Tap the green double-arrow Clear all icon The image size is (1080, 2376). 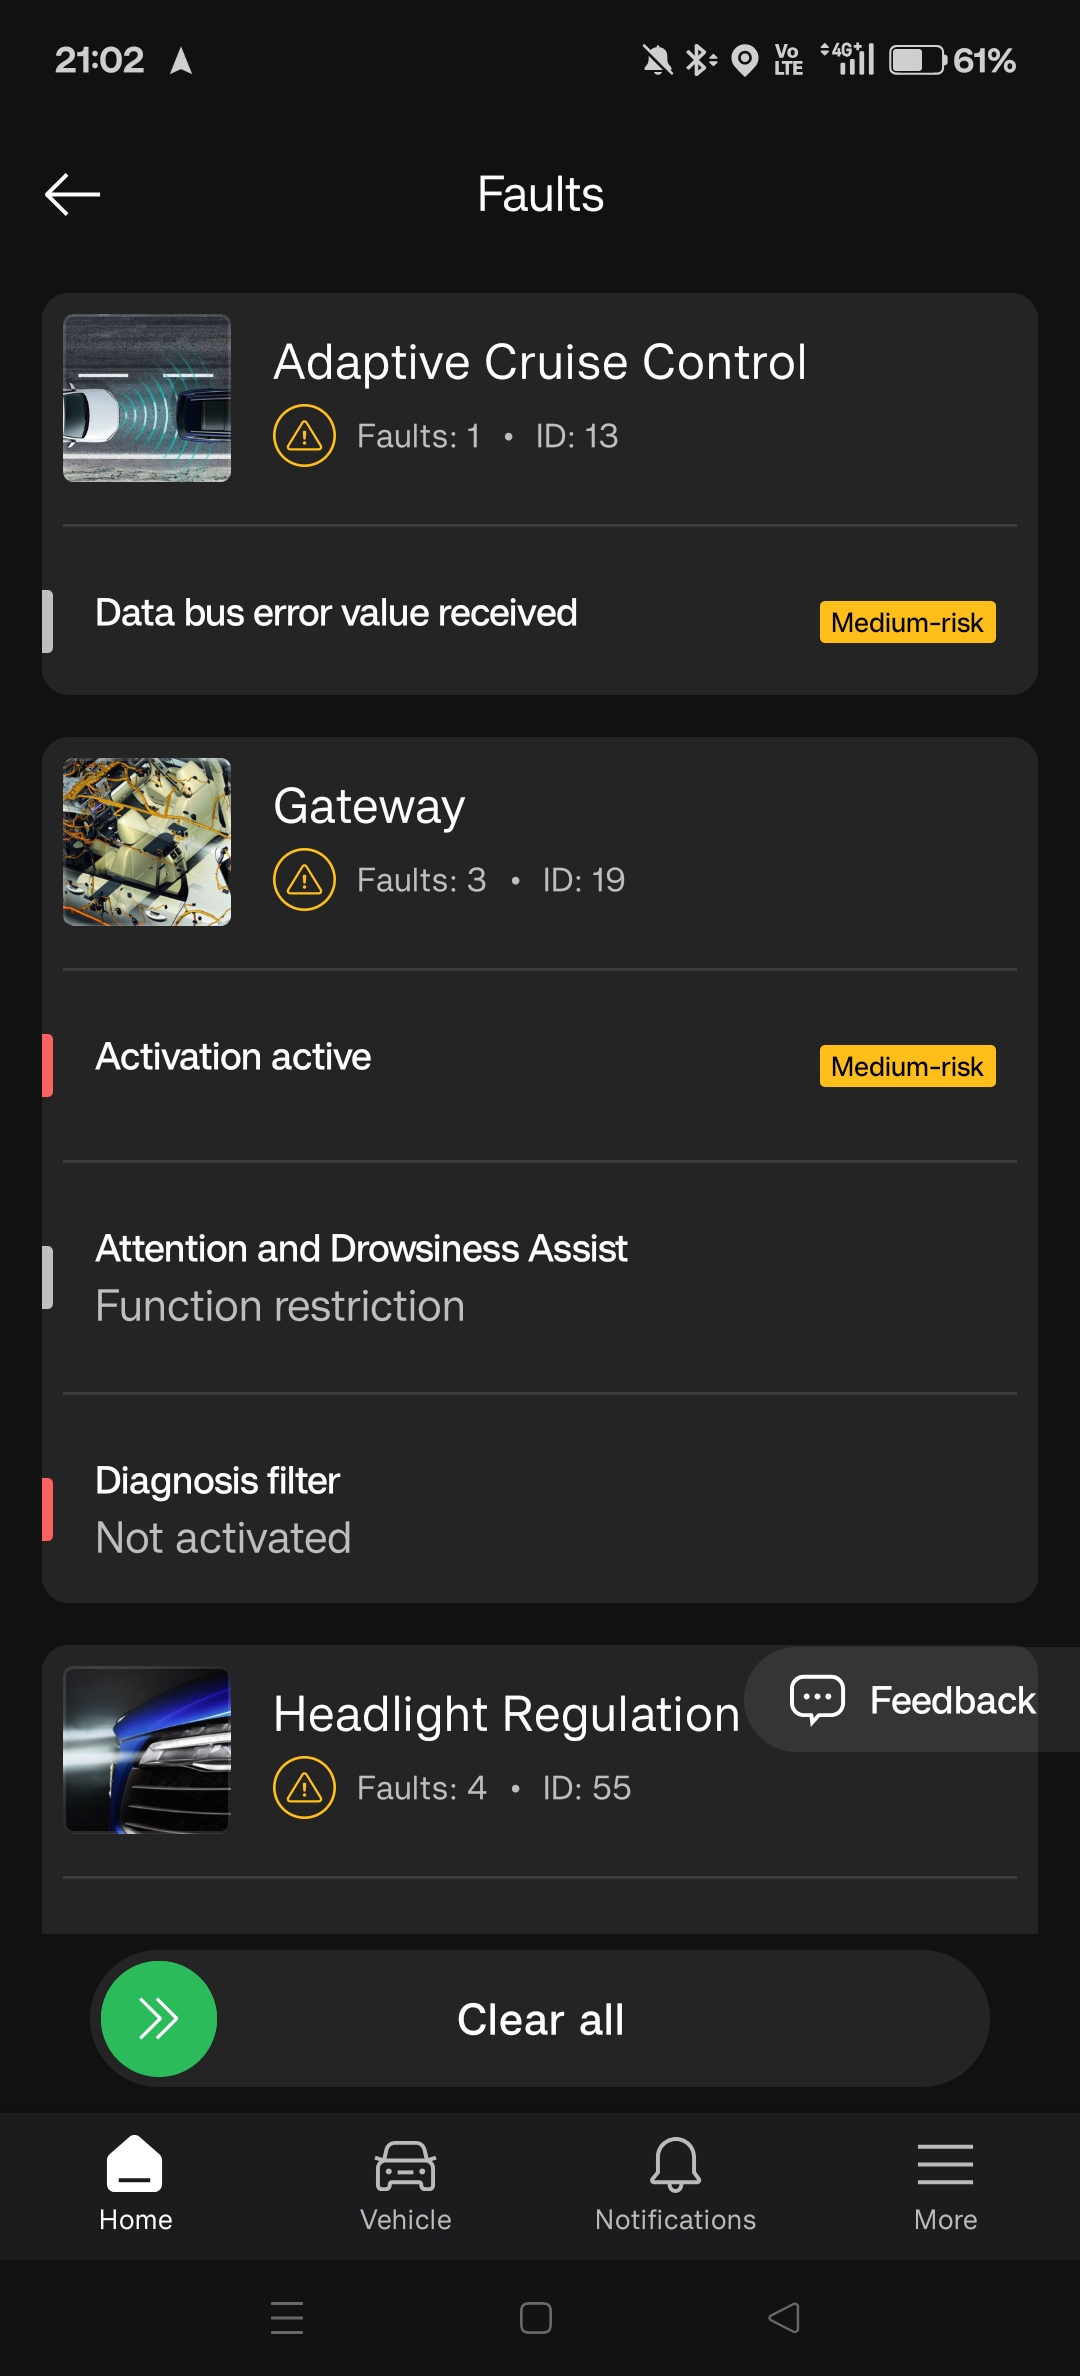(159, 2019)
